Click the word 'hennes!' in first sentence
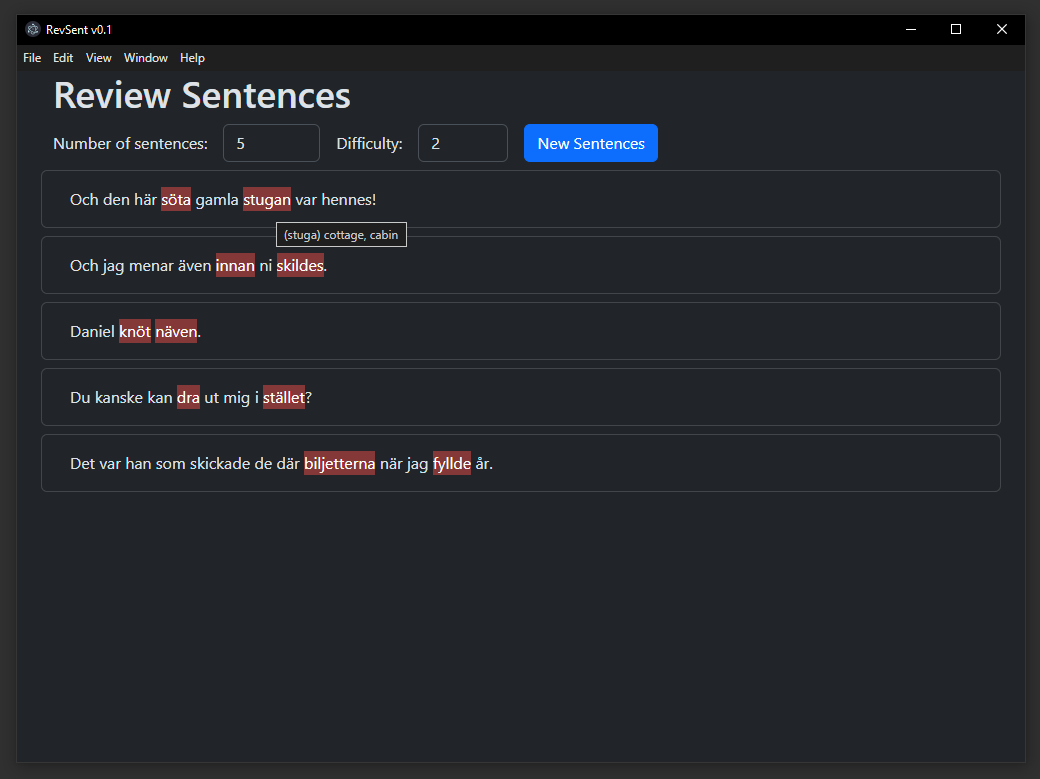The width and height of the screenshot is (1040, 779). (x=348, y=199)
